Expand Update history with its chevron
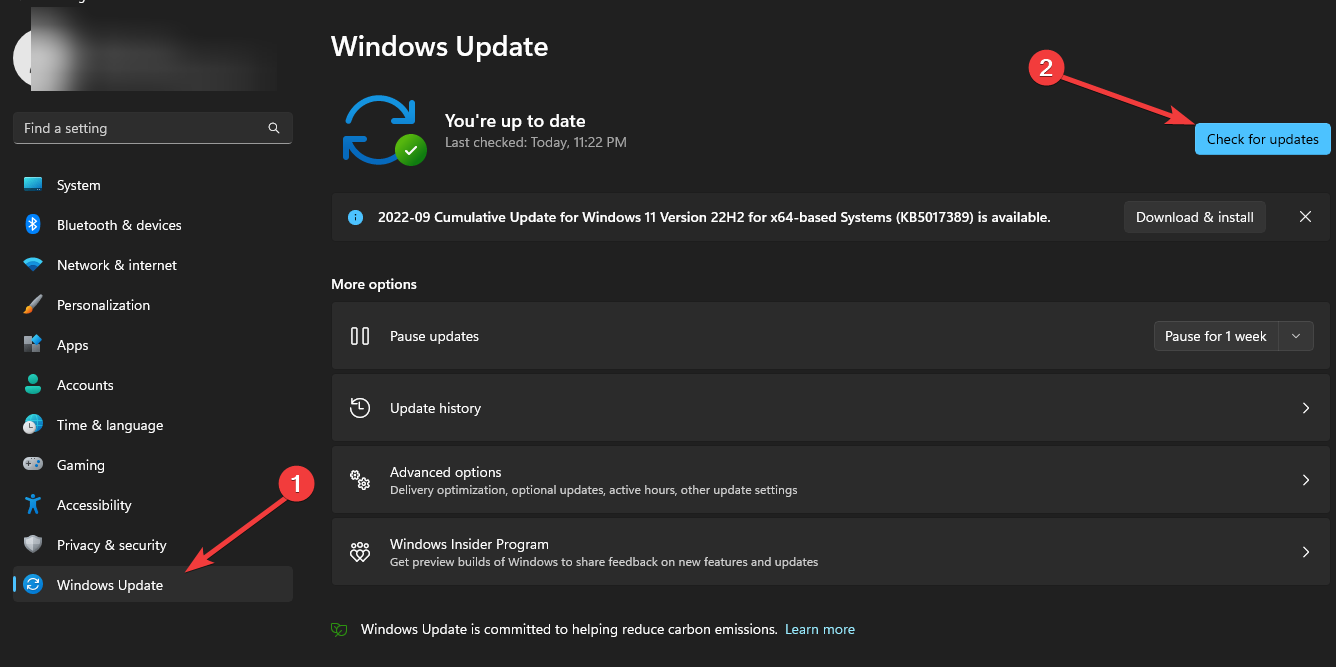The width and height of the screenshot is (1336, 667). pos(1305,408)
